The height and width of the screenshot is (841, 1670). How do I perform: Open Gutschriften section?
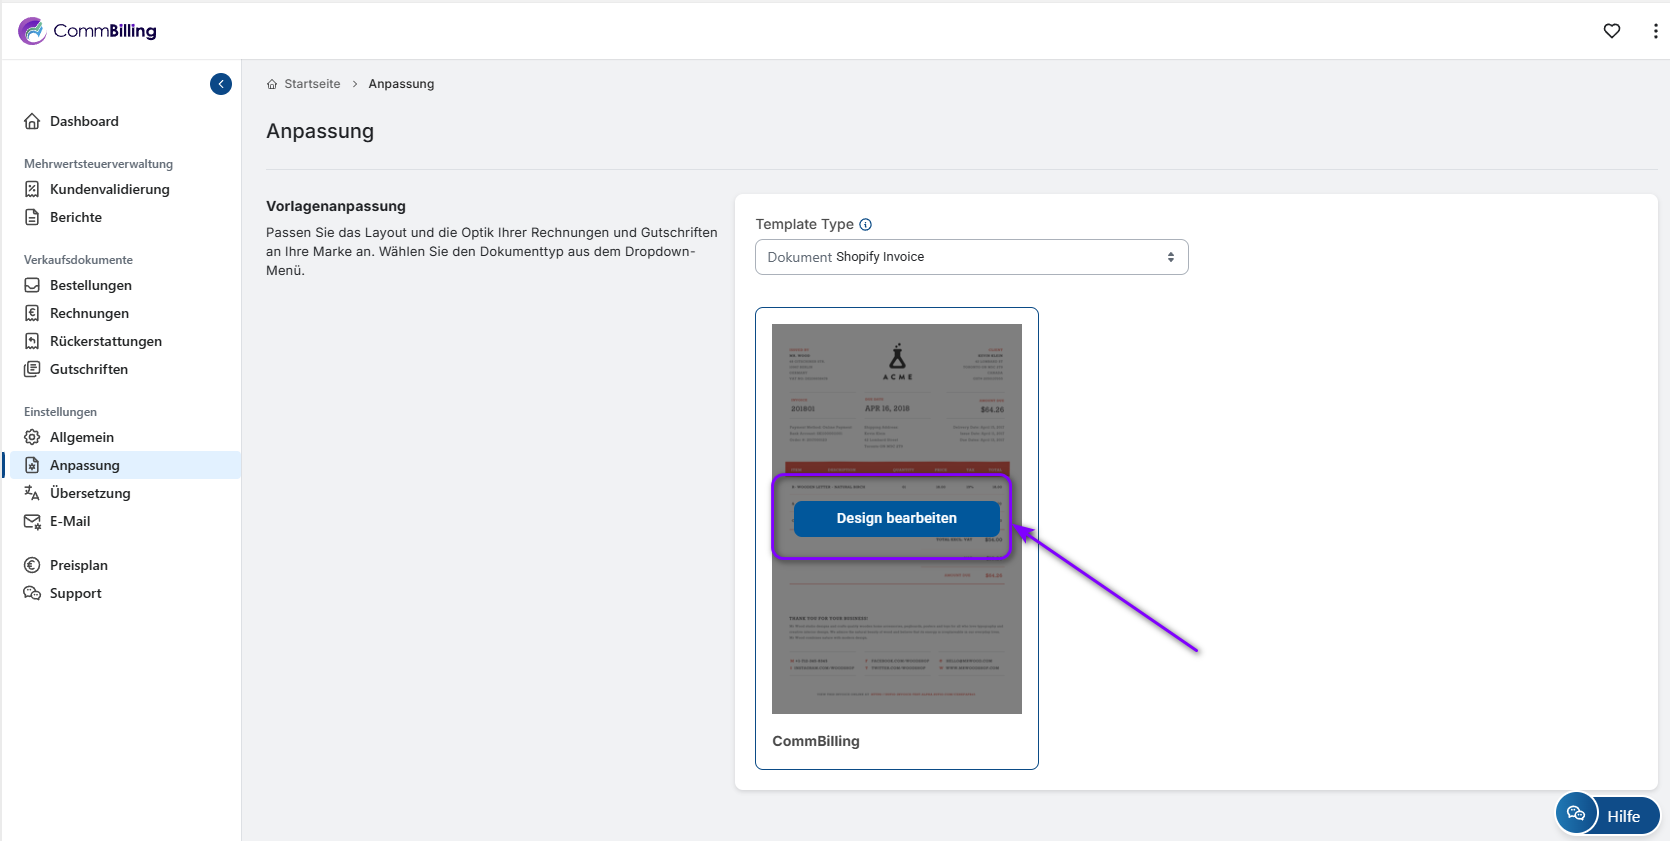pos(89,369)
